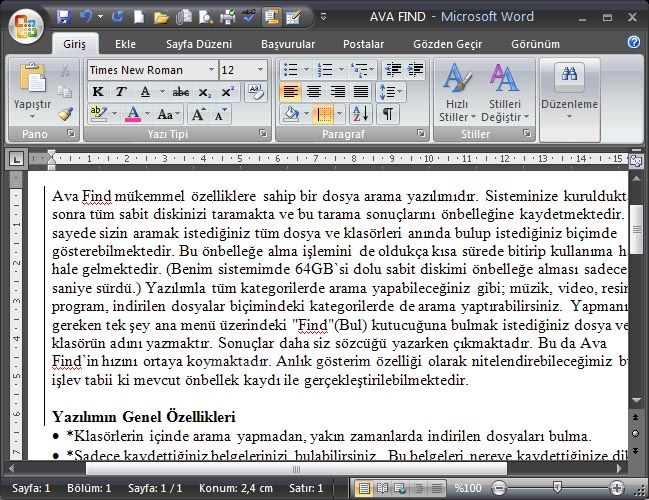The height and width of the screenshot is (500, 649).
Task: Toggle strikethrough formatting
Action: click(x=181, y=92)
